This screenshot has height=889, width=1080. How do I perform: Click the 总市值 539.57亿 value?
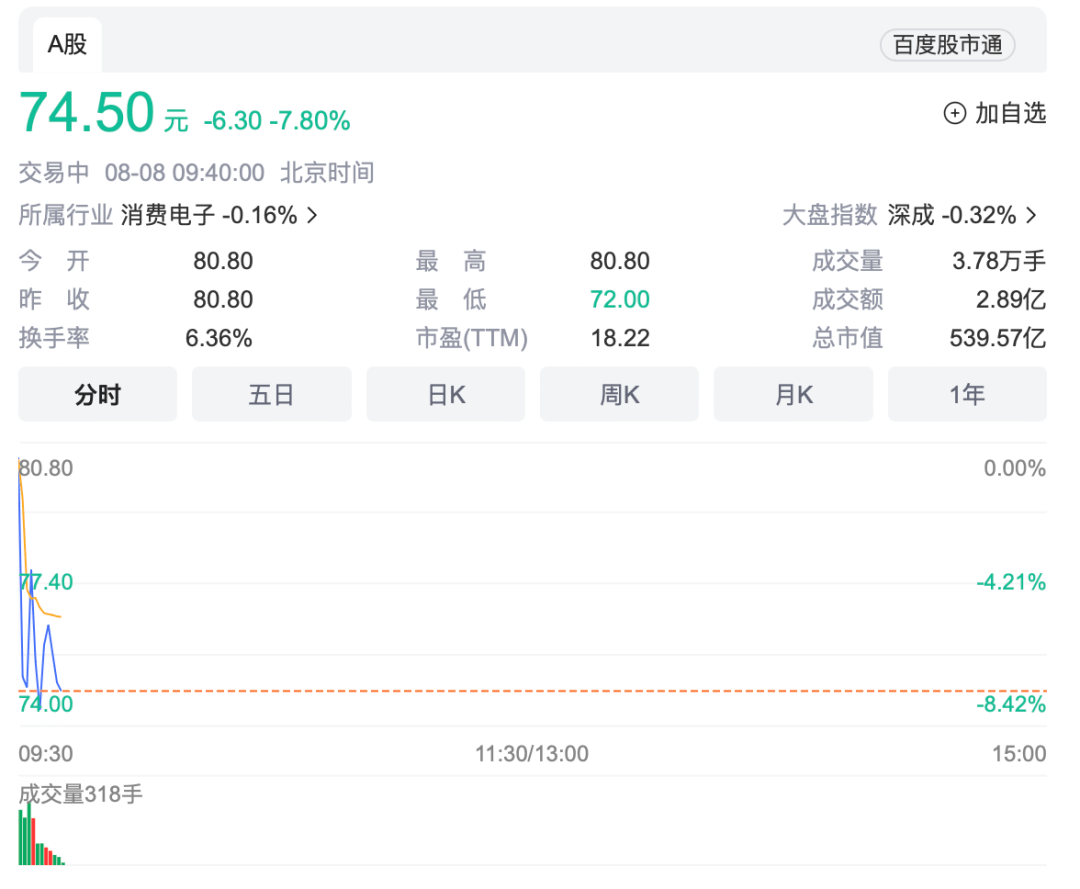click(x=997, y=338)
